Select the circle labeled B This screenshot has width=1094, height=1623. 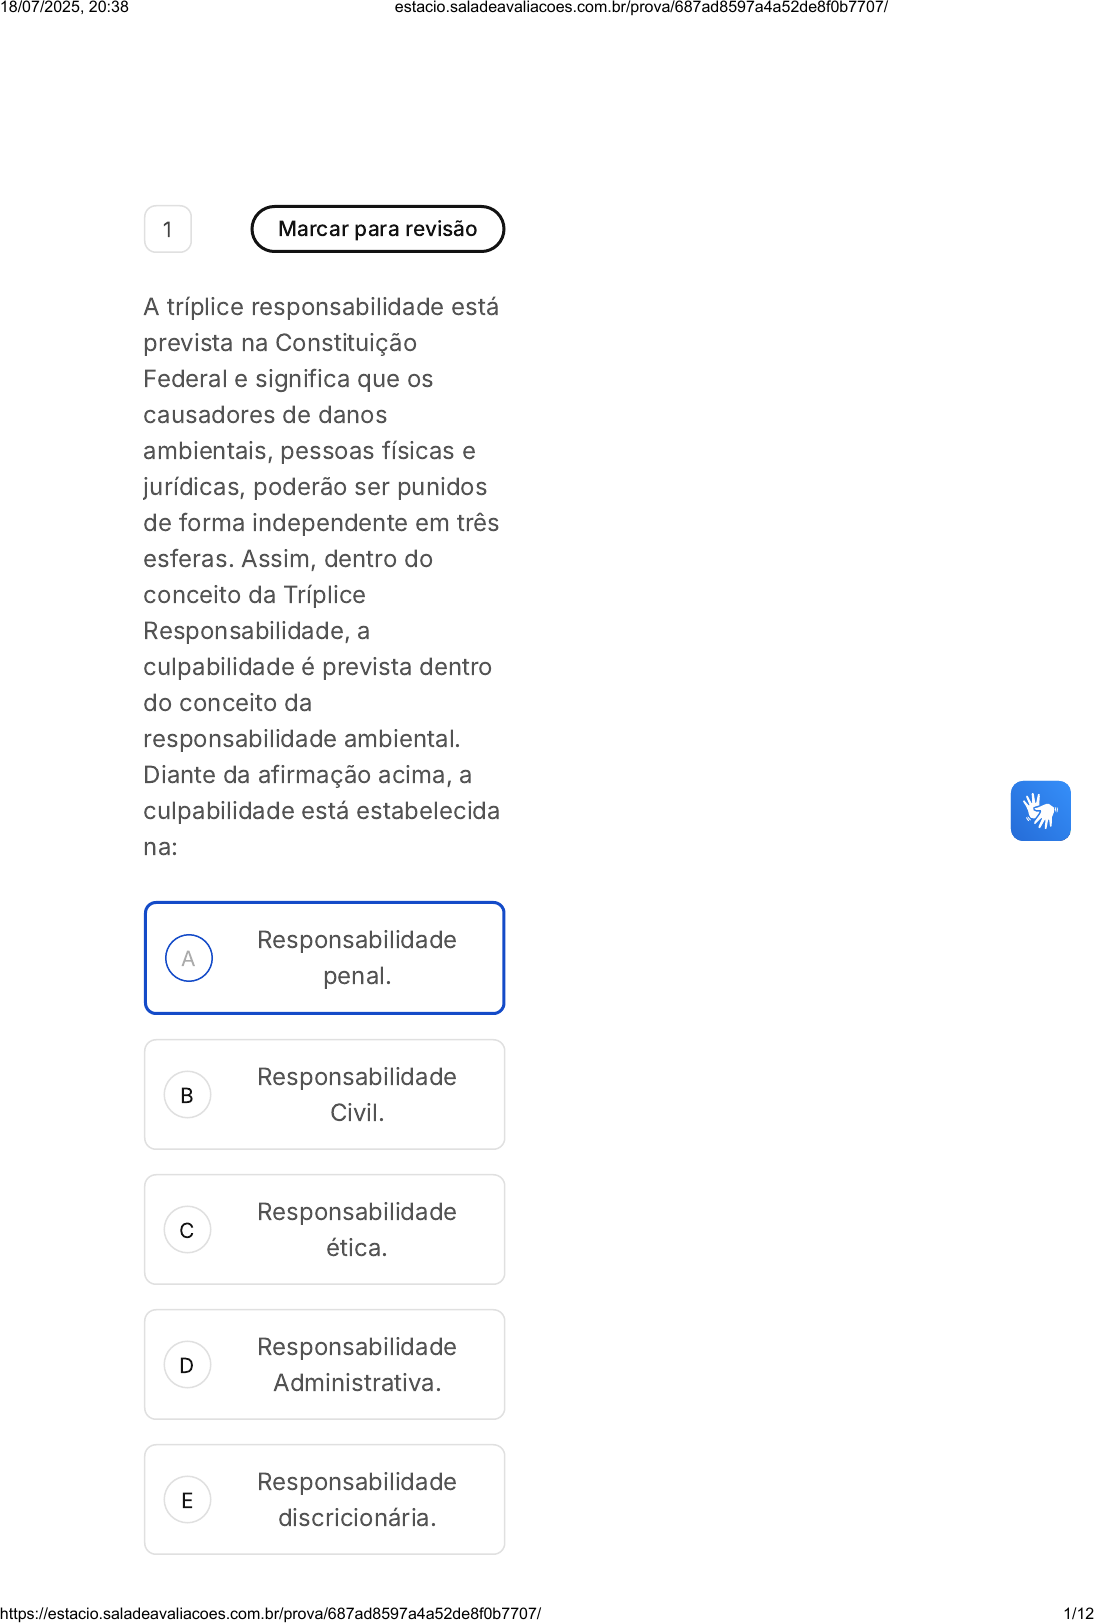pyautogui.click(x=187, y=1095)
